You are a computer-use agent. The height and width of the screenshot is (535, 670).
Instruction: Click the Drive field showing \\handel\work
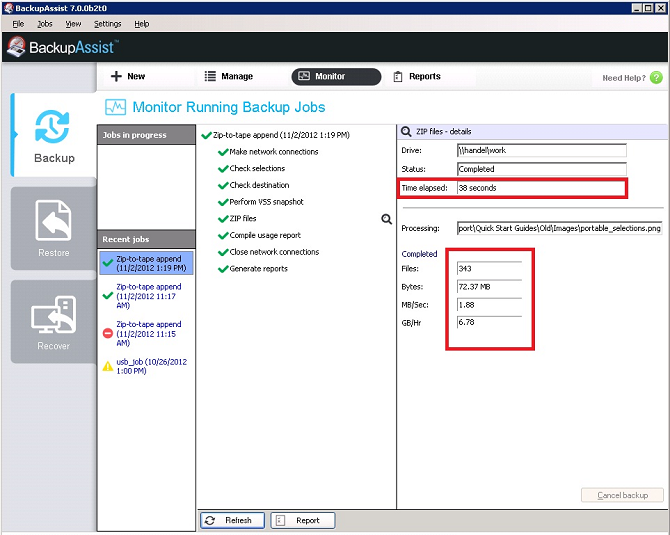click(x=541, y=150)
